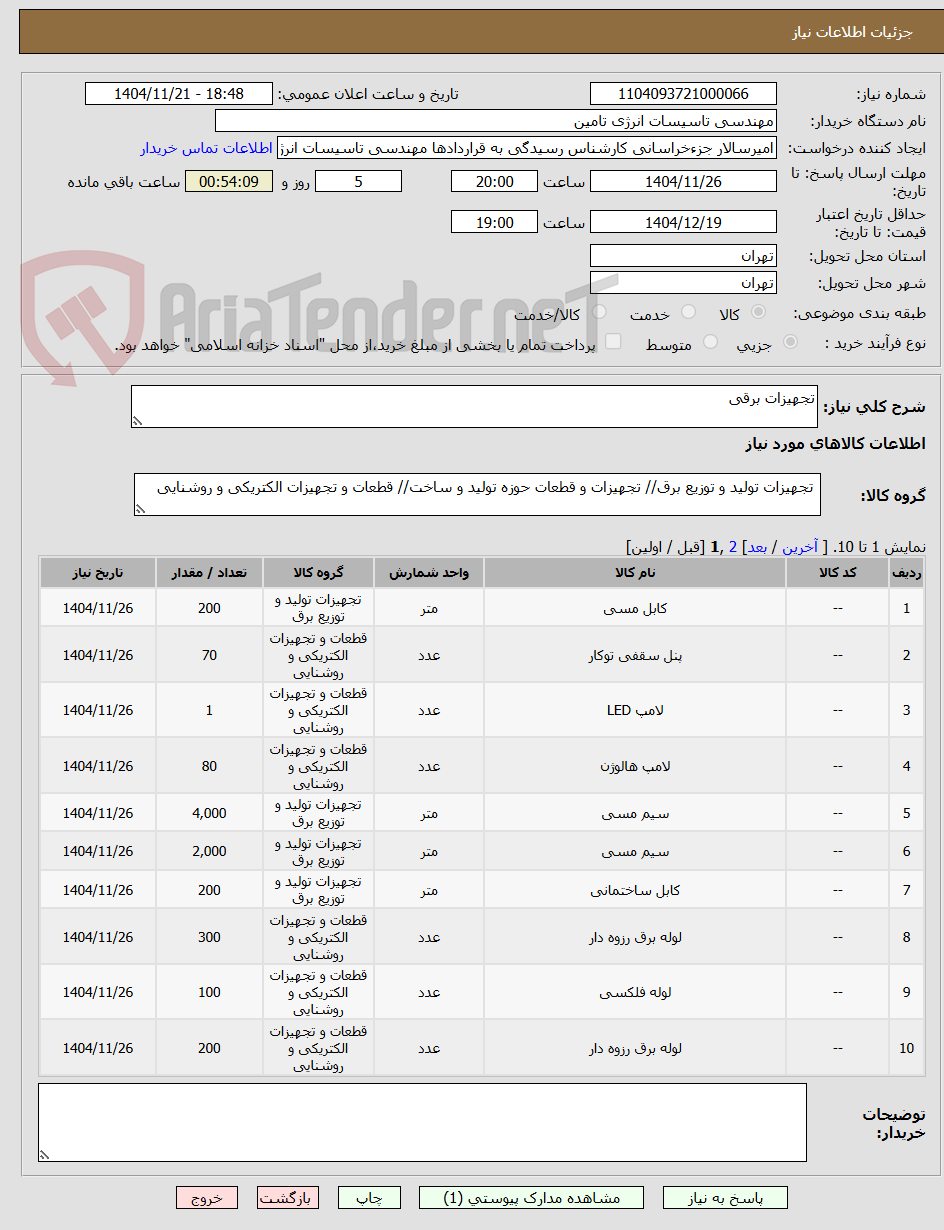944x1230 pixels.
Task: Click quantity 80 in the لامپ هالوژن row
Action: 209,766
